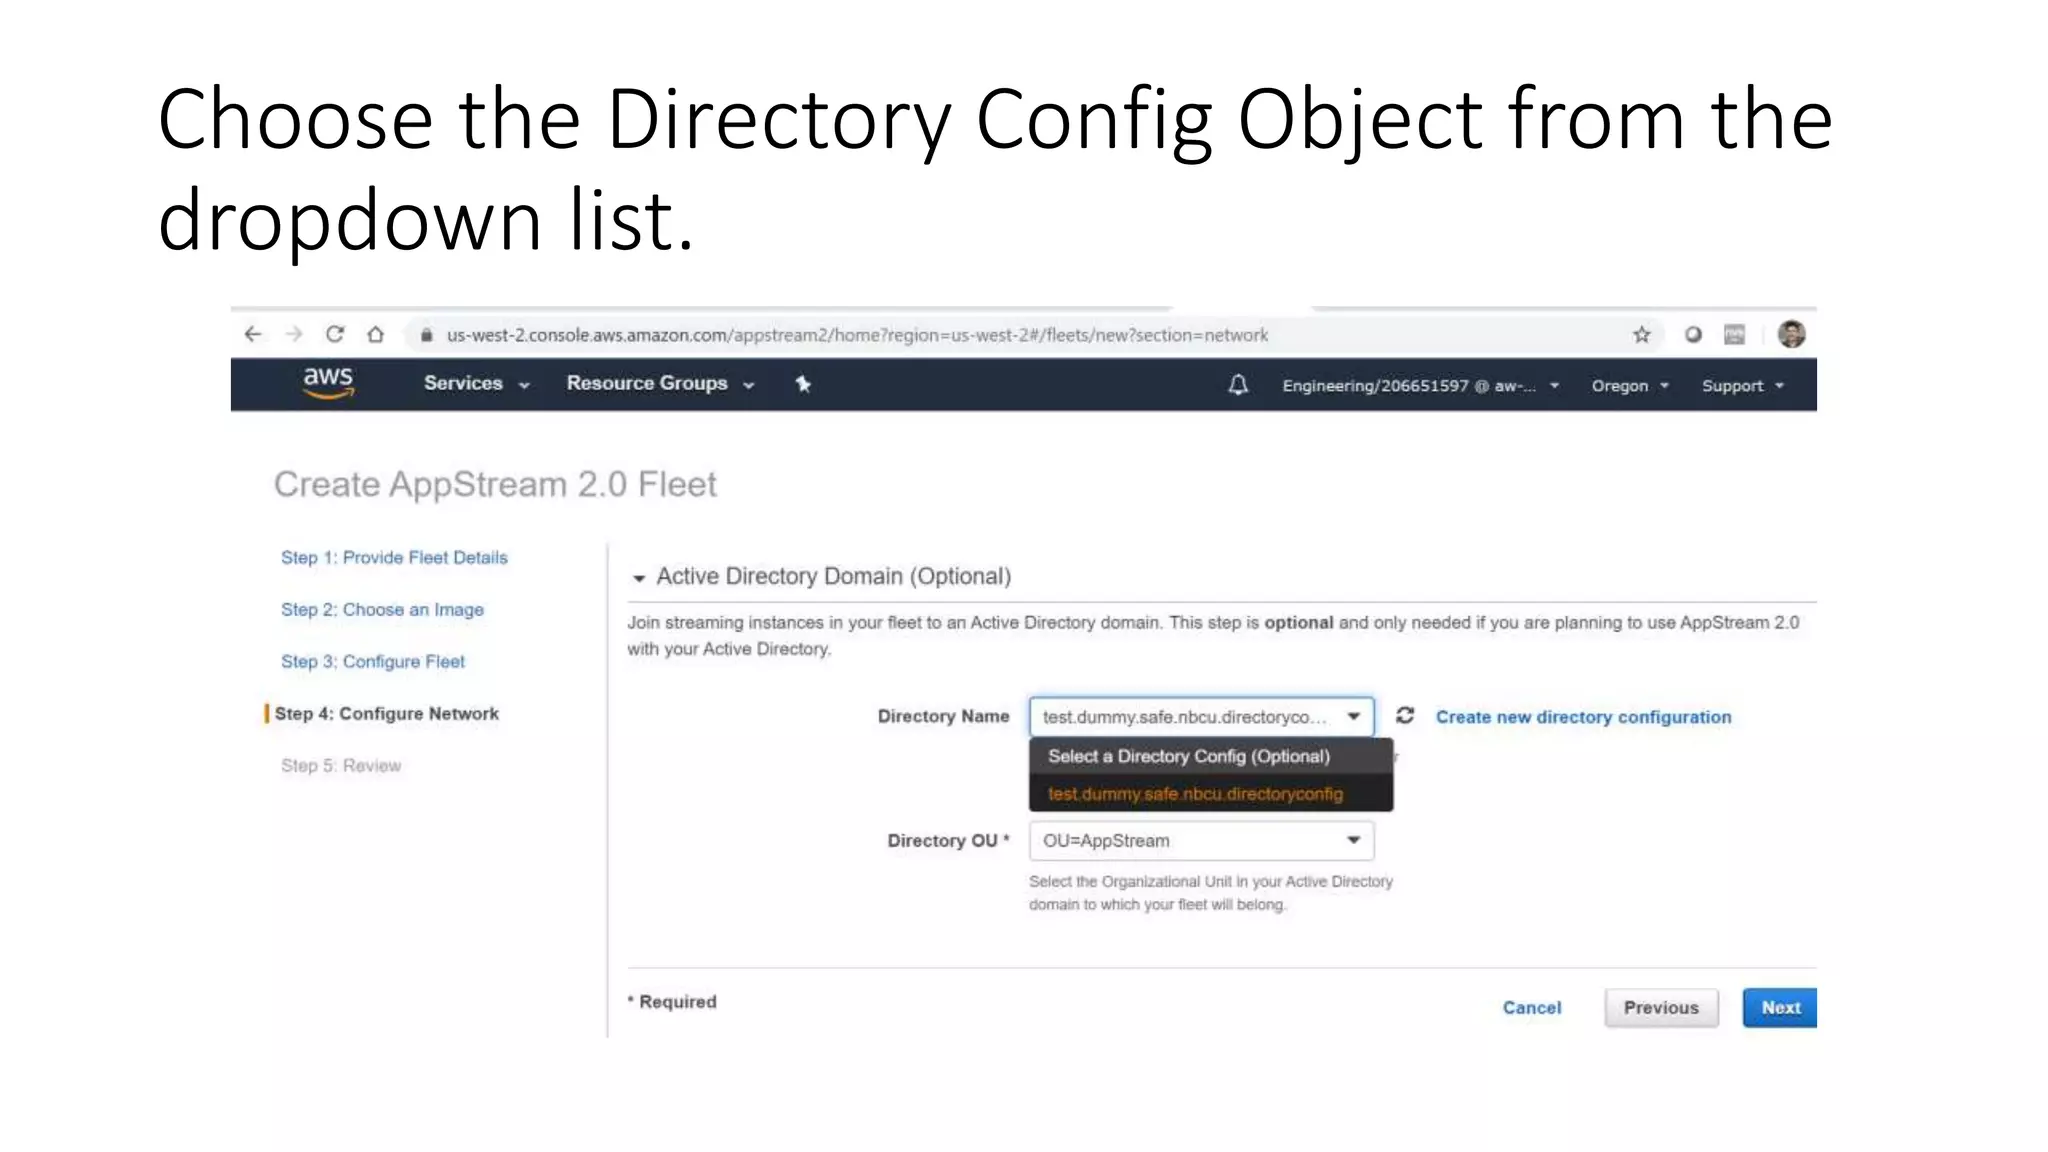Select Step 4: Configure Network
The image size is (2048, 1152).
(x=386, y=714)
